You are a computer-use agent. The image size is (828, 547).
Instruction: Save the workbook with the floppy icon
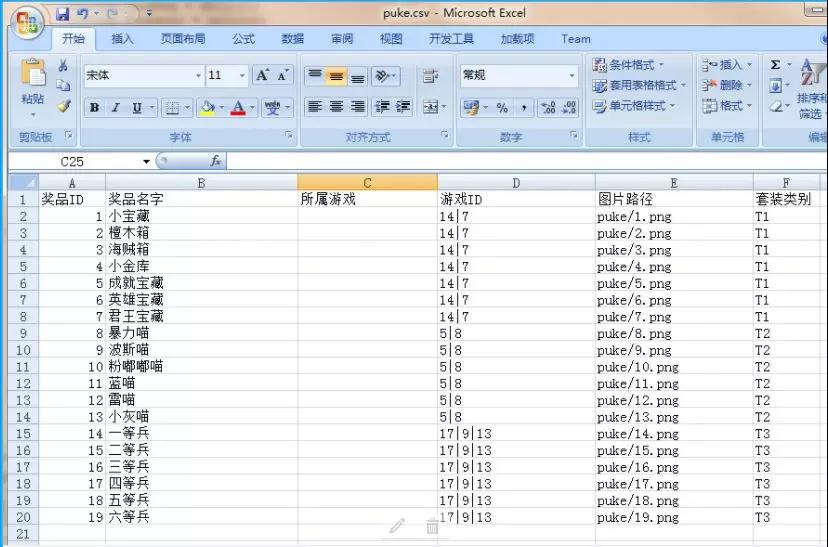click(x=62, y=14)
